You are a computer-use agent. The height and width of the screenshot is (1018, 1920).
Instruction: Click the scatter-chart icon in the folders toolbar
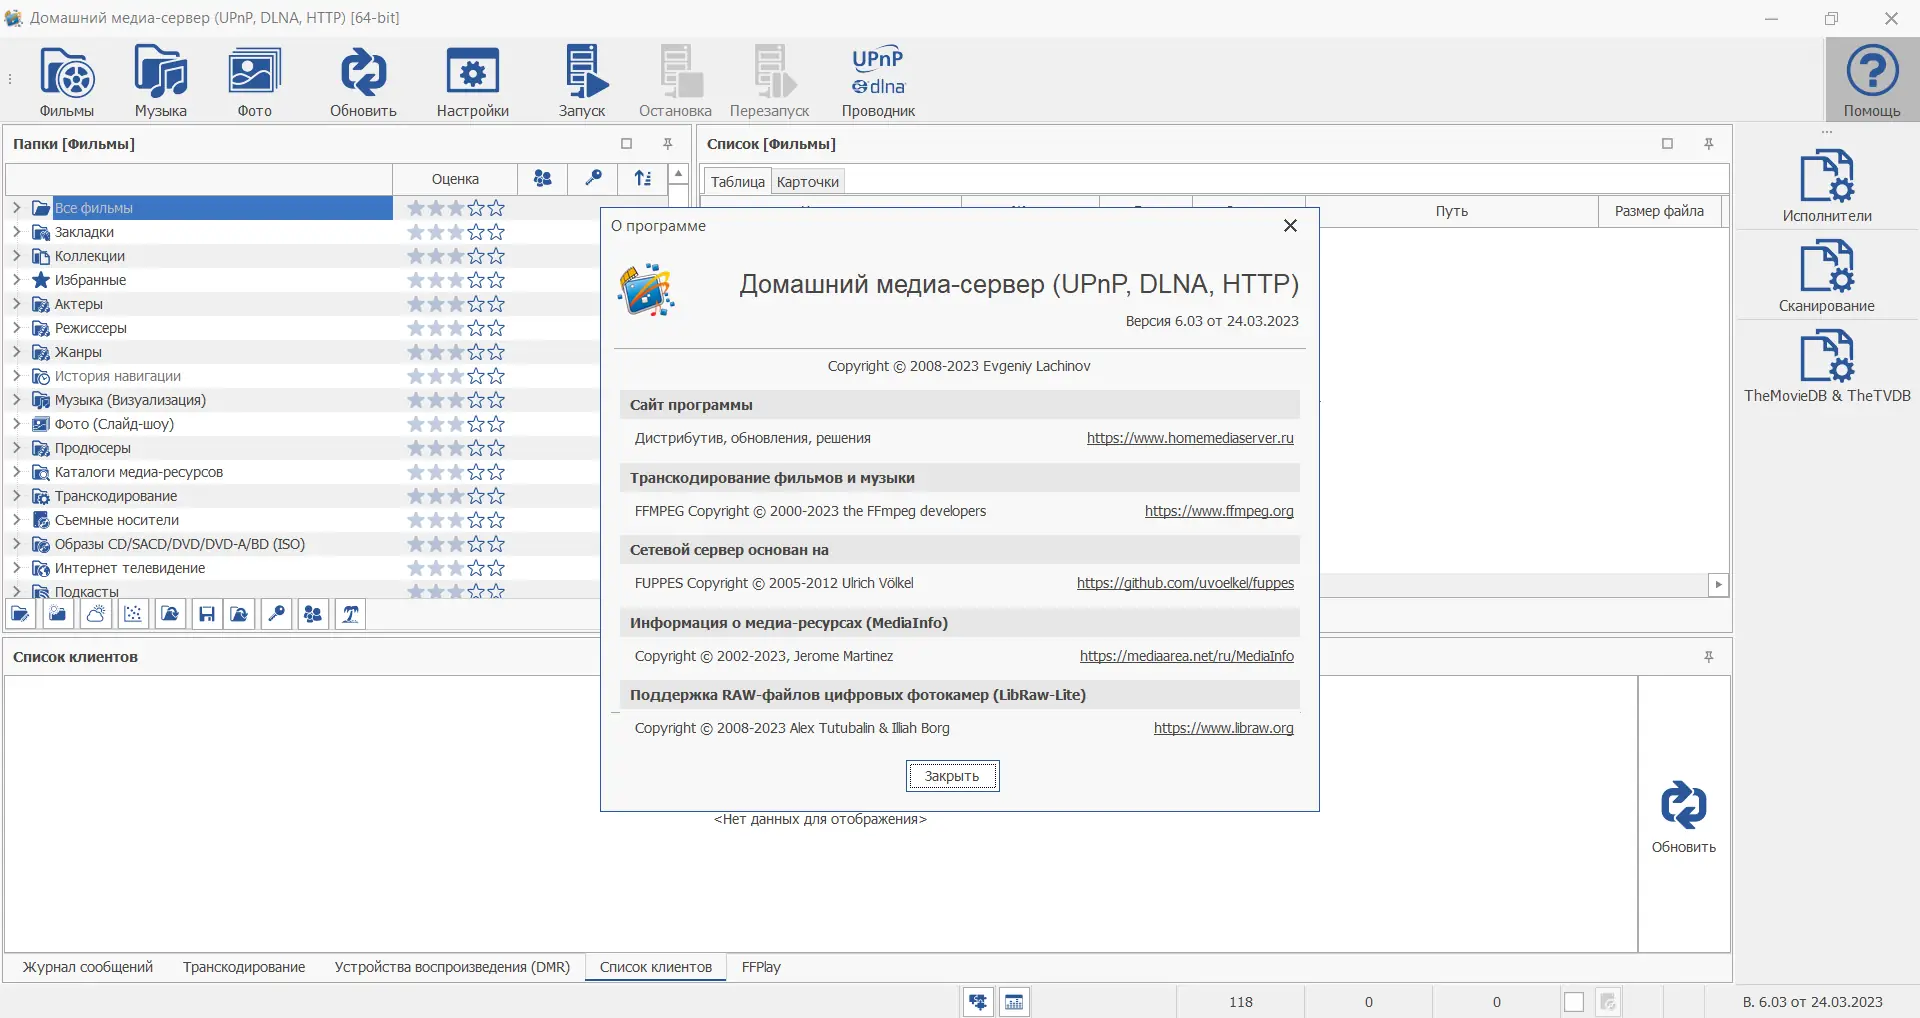click(133, 614)
